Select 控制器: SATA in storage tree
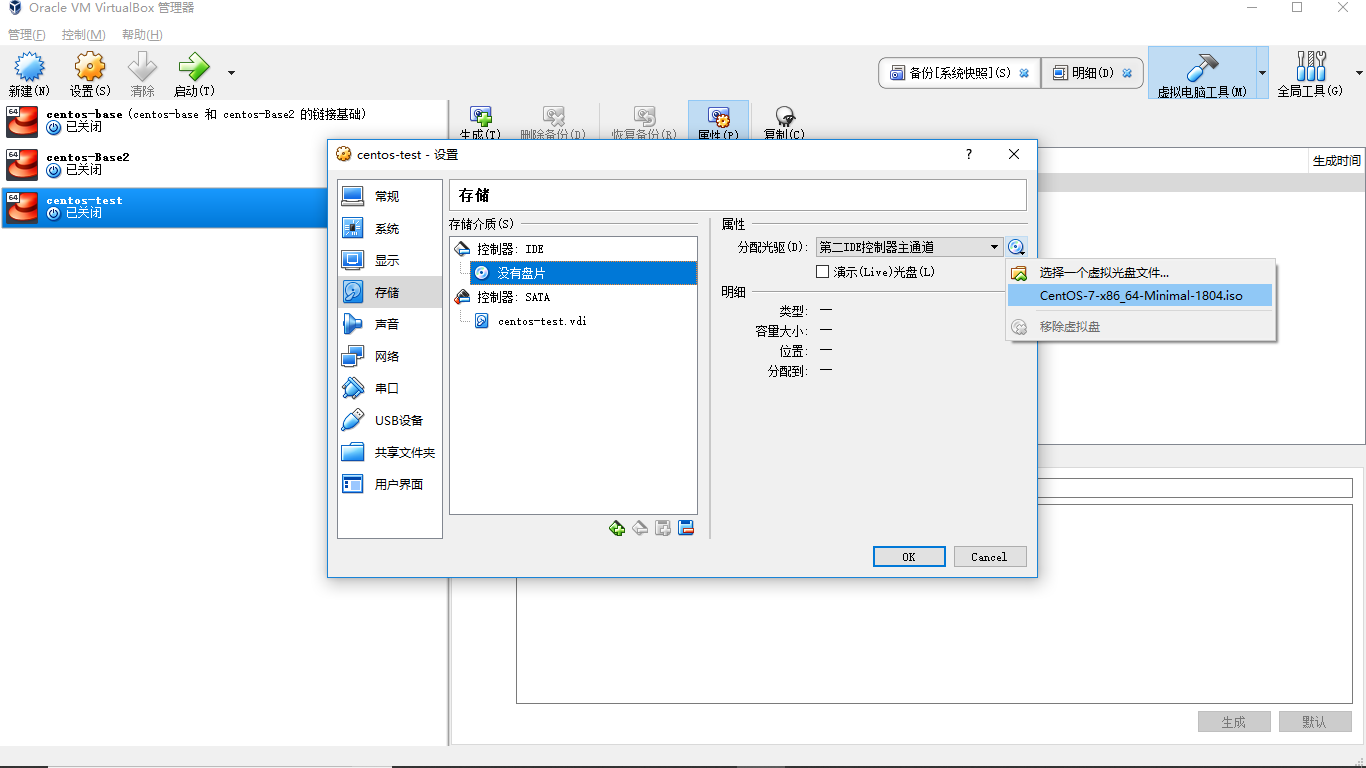1366x768 pixels. pos(574,297)
